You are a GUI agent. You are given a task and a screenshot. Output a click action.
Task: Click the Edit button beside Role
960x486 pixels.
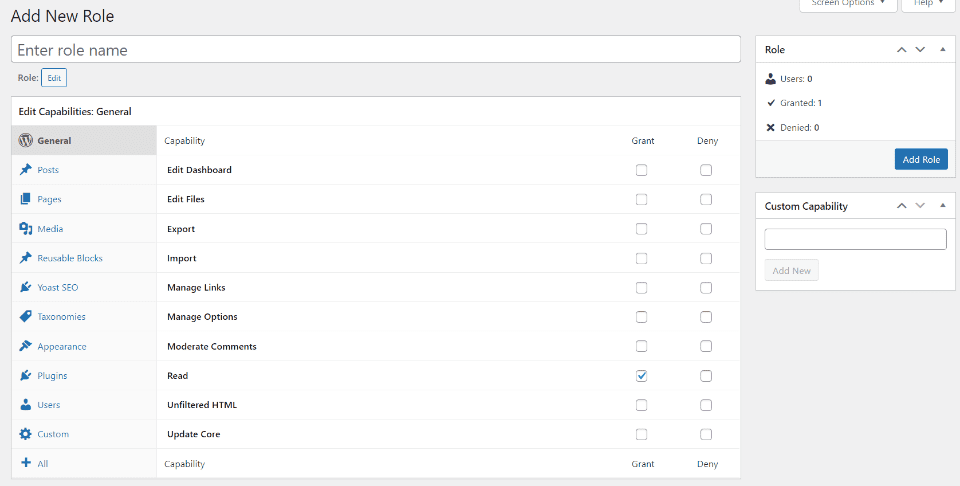pyautogui.click(x=54, y=77)
